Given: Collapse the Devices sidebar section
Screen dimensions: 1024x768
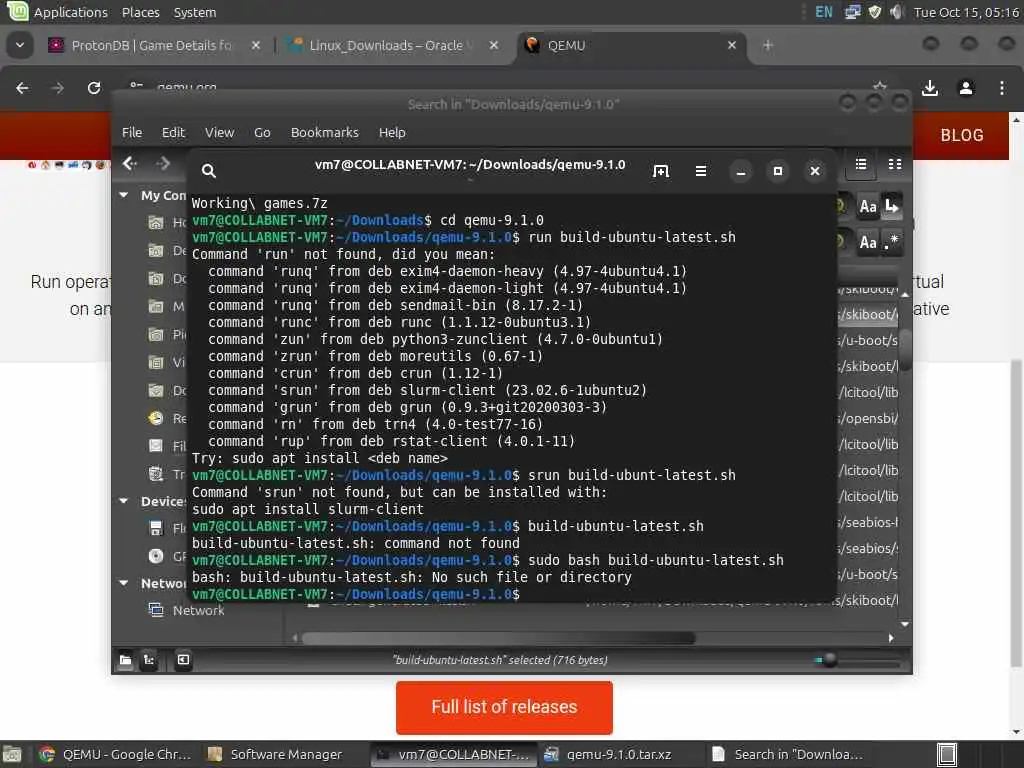Looking at the screenshot, I should tap(123, 501).
